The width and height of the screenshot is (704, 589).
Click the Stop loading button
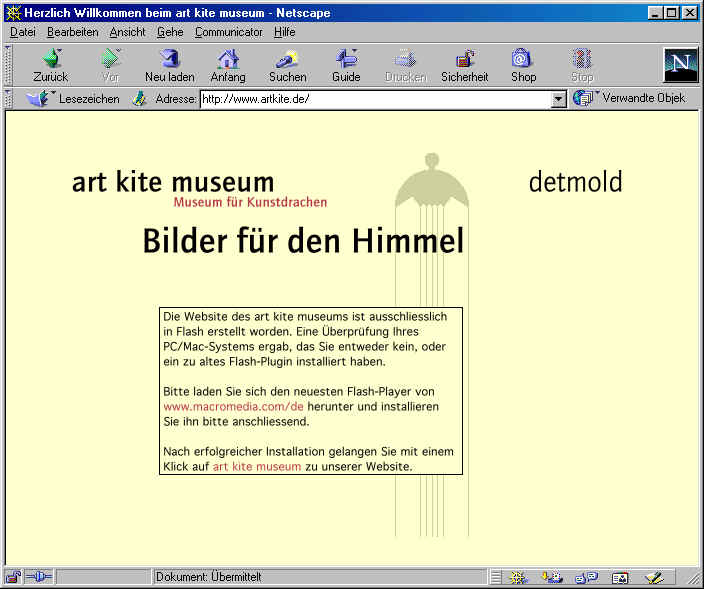point(582,66)
